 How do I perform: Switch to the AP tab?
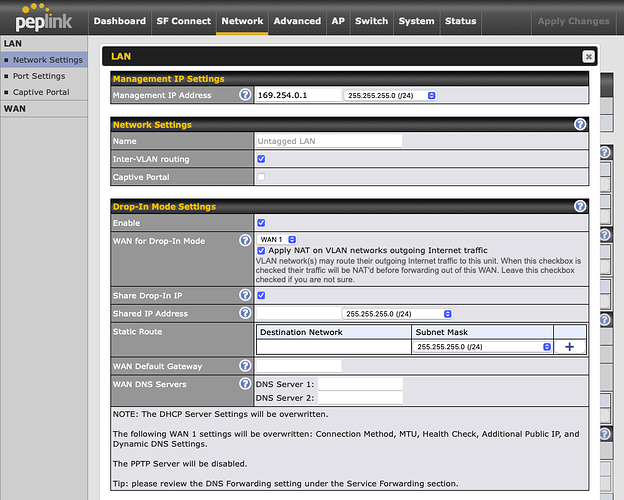click(338, 21)
